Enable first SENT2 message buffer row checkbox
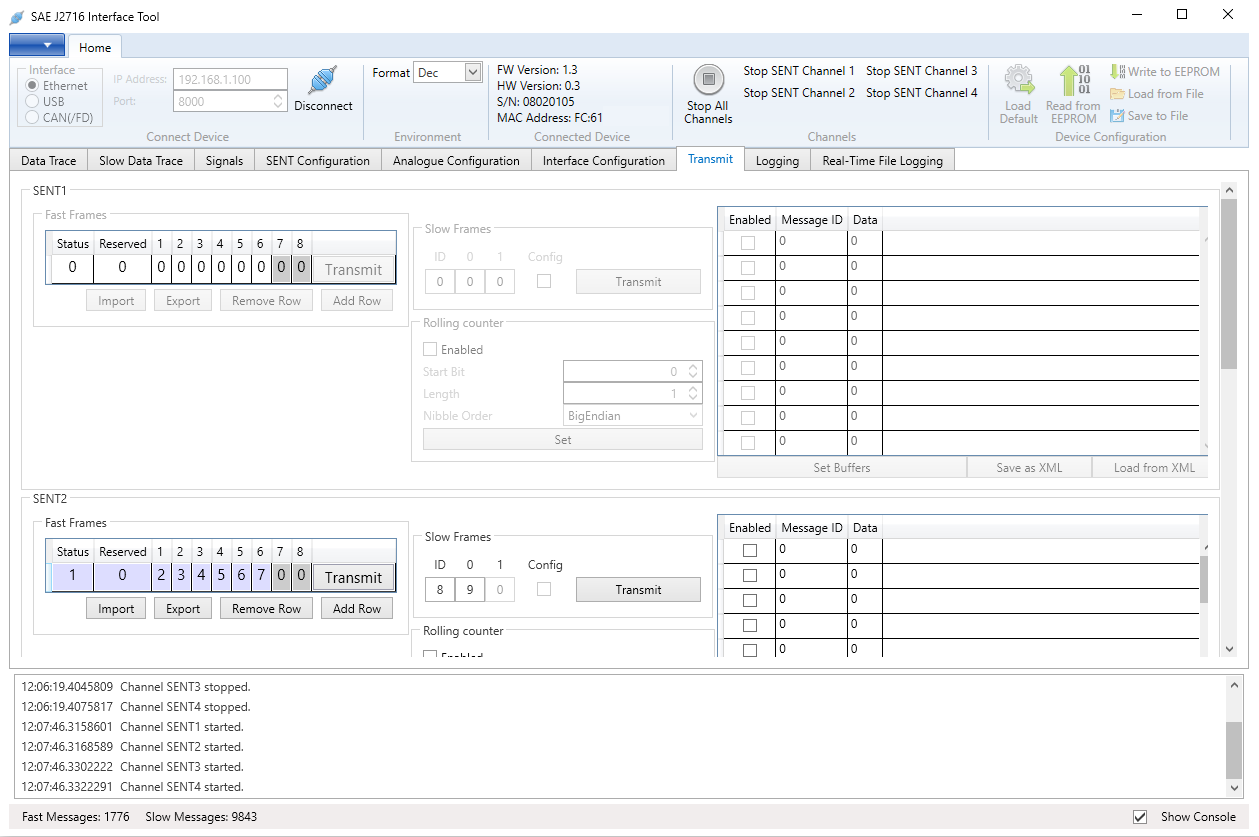Image resolution: width=1259 pixels, height=837 pixels. [749, 550]
